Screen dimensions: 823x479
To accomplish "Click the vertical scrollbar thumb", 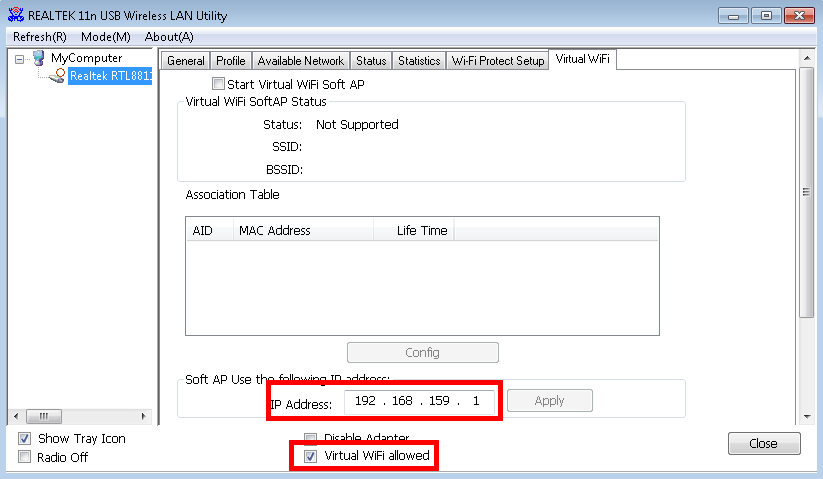I will pyautogui.click(x=807, y=192).
